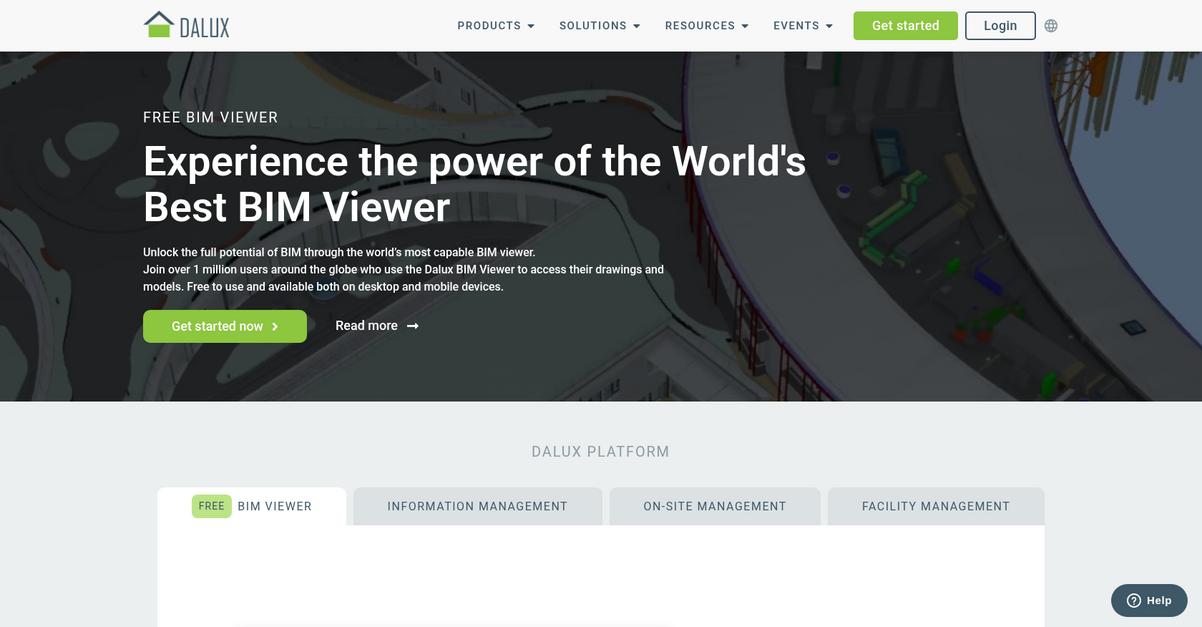Open the Help chat widget

[x=1149, y=601]
